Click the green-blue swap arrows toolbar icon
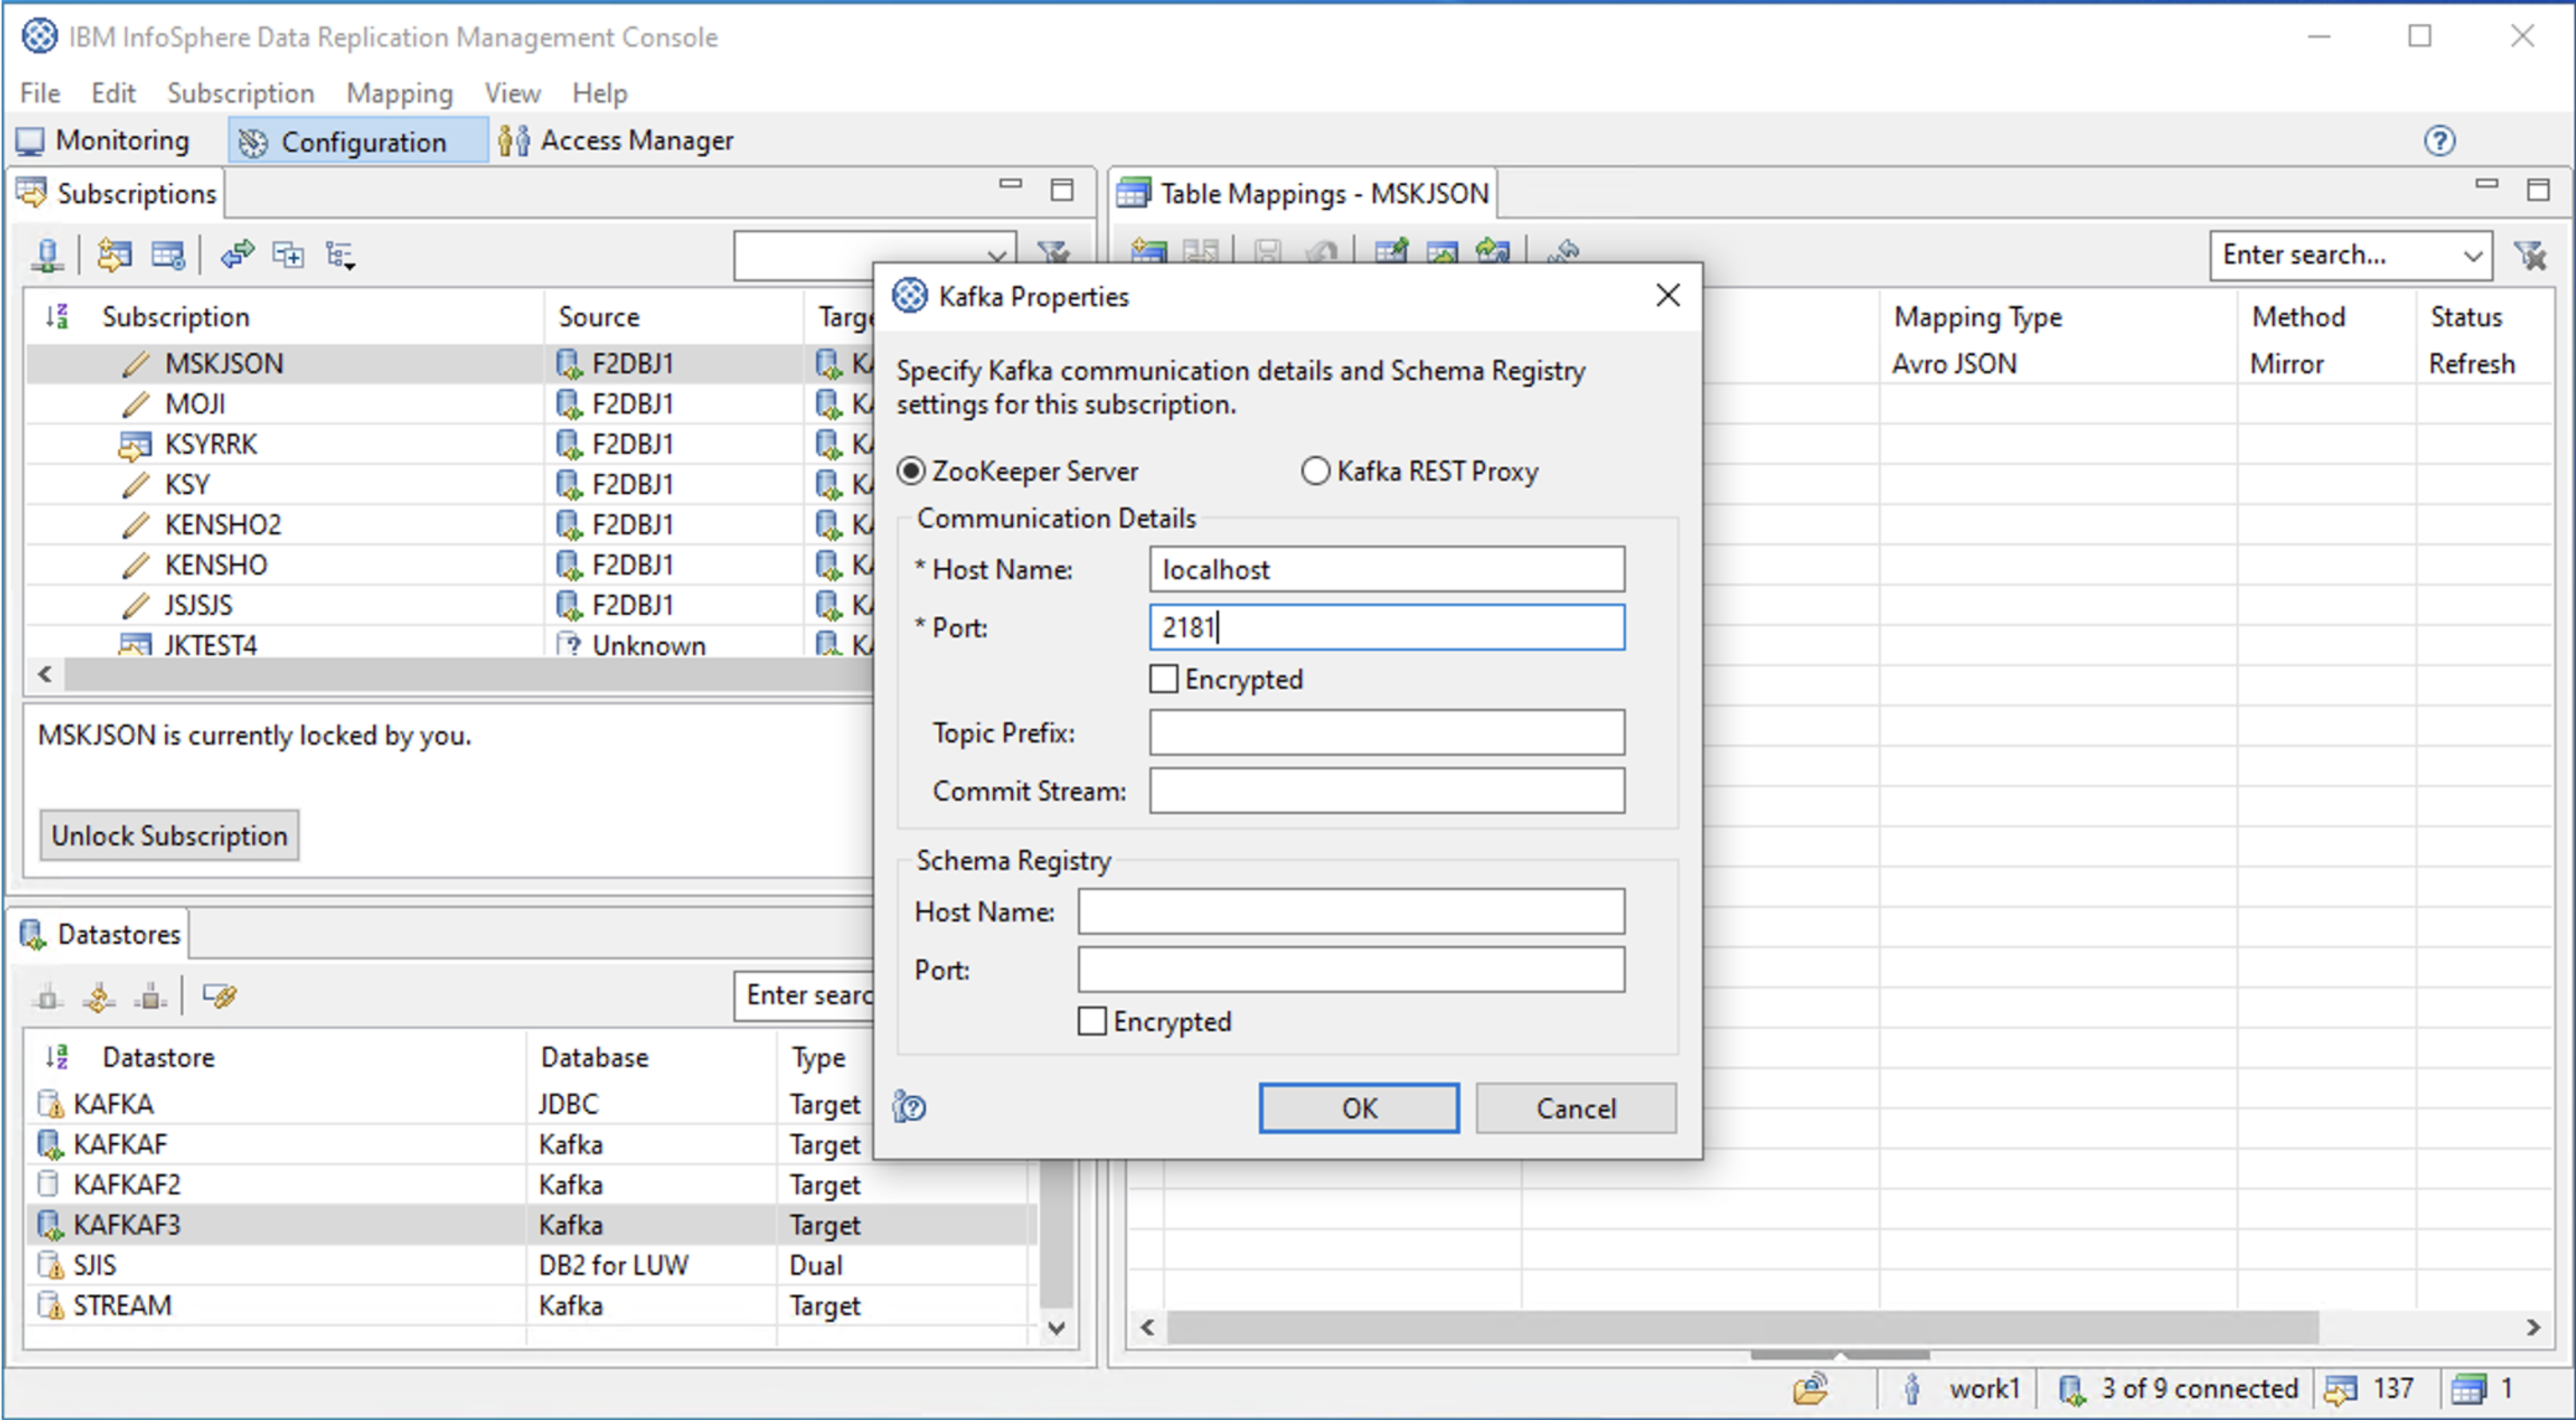 tap(237, 255)
